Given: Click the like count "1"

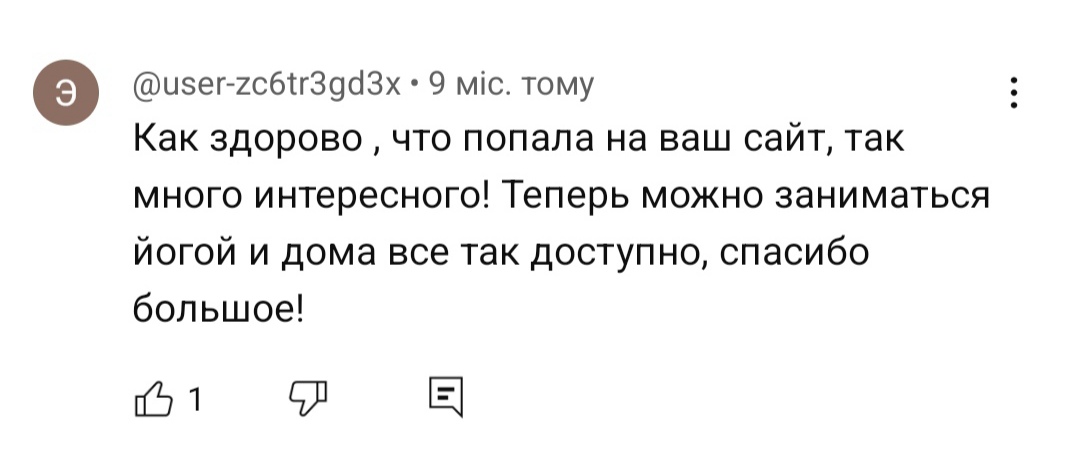Looking at the screenshot, I should (x=195, y=401).
